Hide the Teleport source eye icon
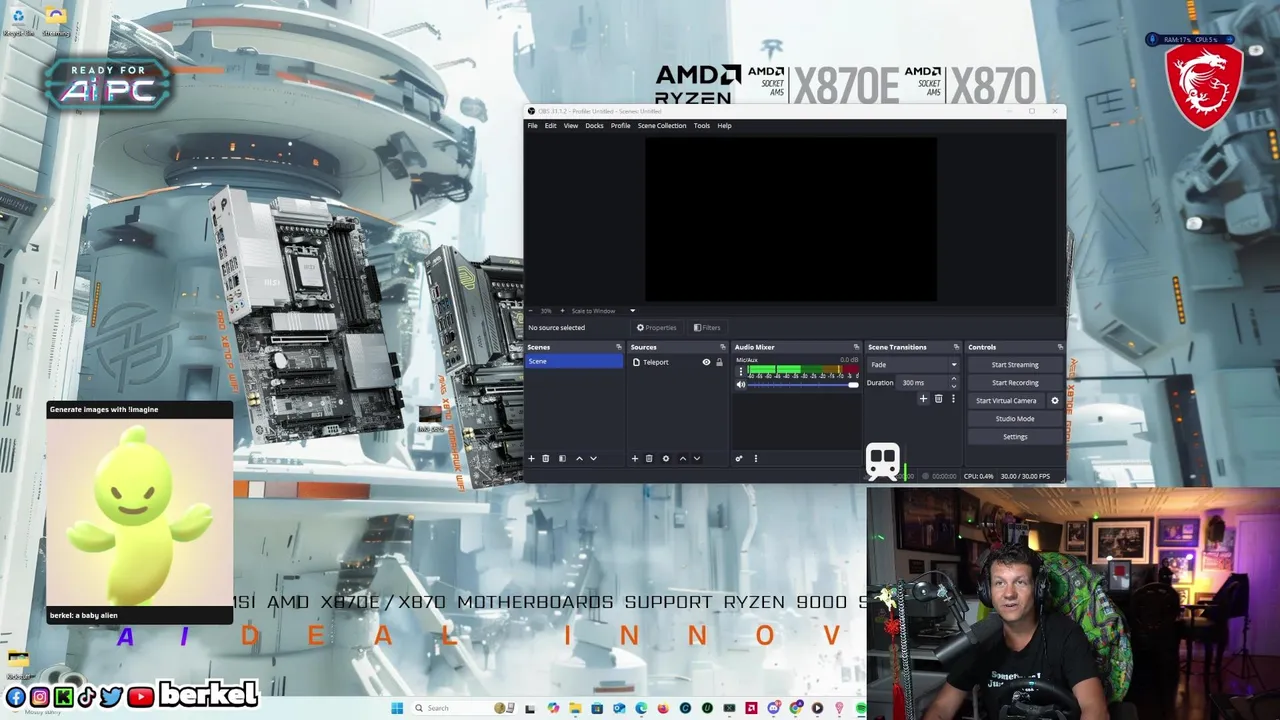1280x720 pixels. (x=706, y=362)
